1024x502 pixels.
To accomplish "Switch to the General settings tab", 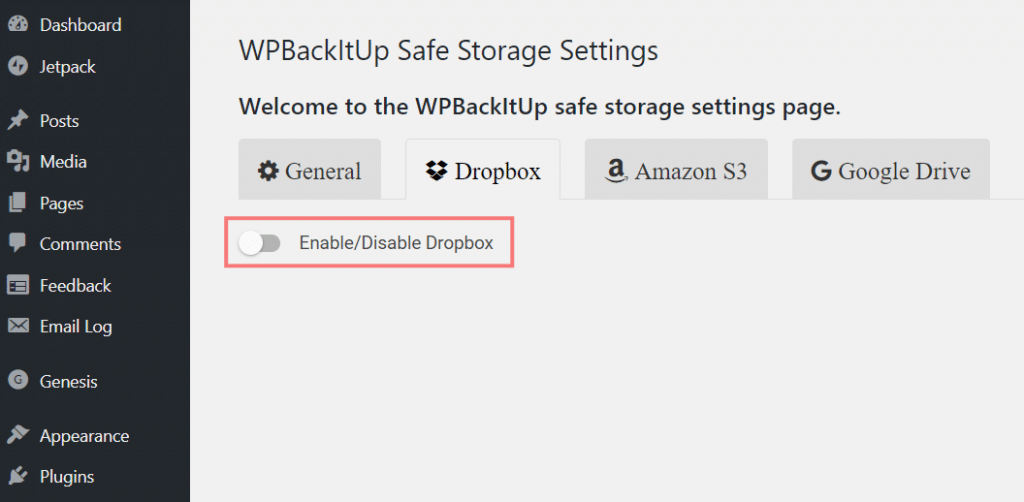I will pos(310,169).
